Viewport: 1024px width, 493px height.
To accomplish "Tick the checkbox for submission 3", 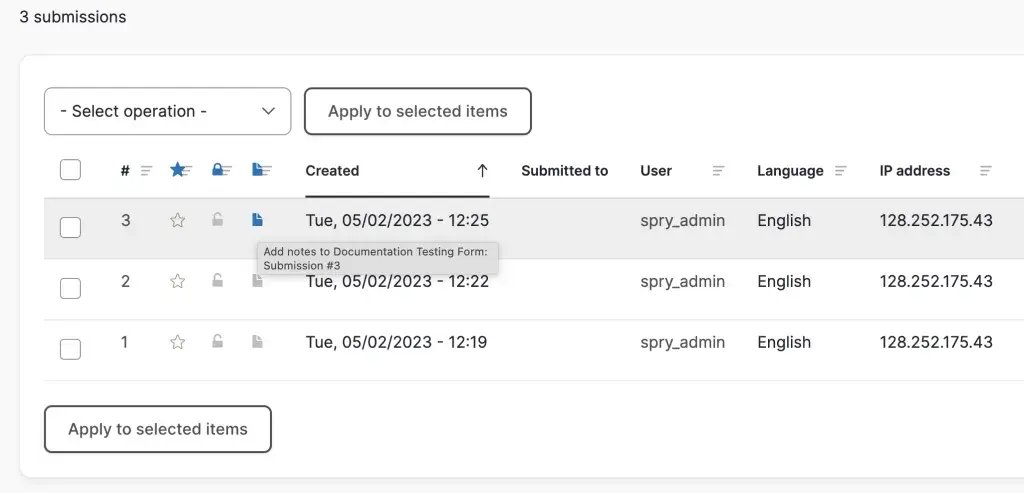I will 70,227.
